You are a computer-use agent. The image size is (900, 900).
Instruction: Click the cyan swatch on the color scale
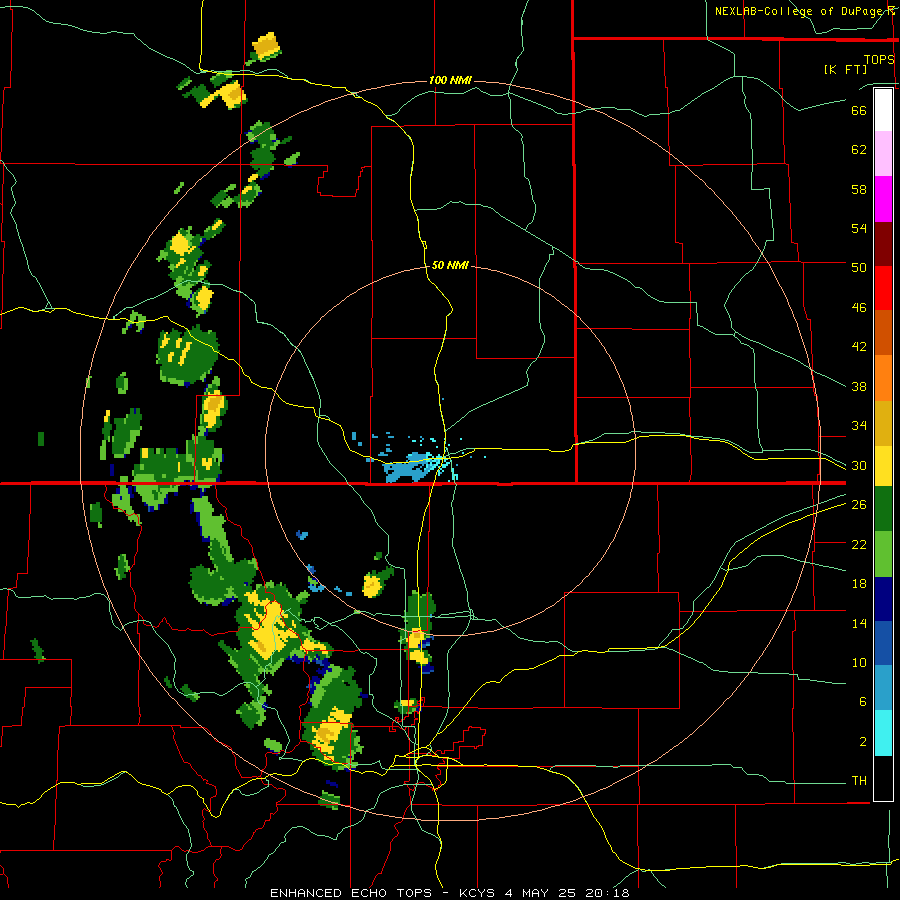[883, 733]
